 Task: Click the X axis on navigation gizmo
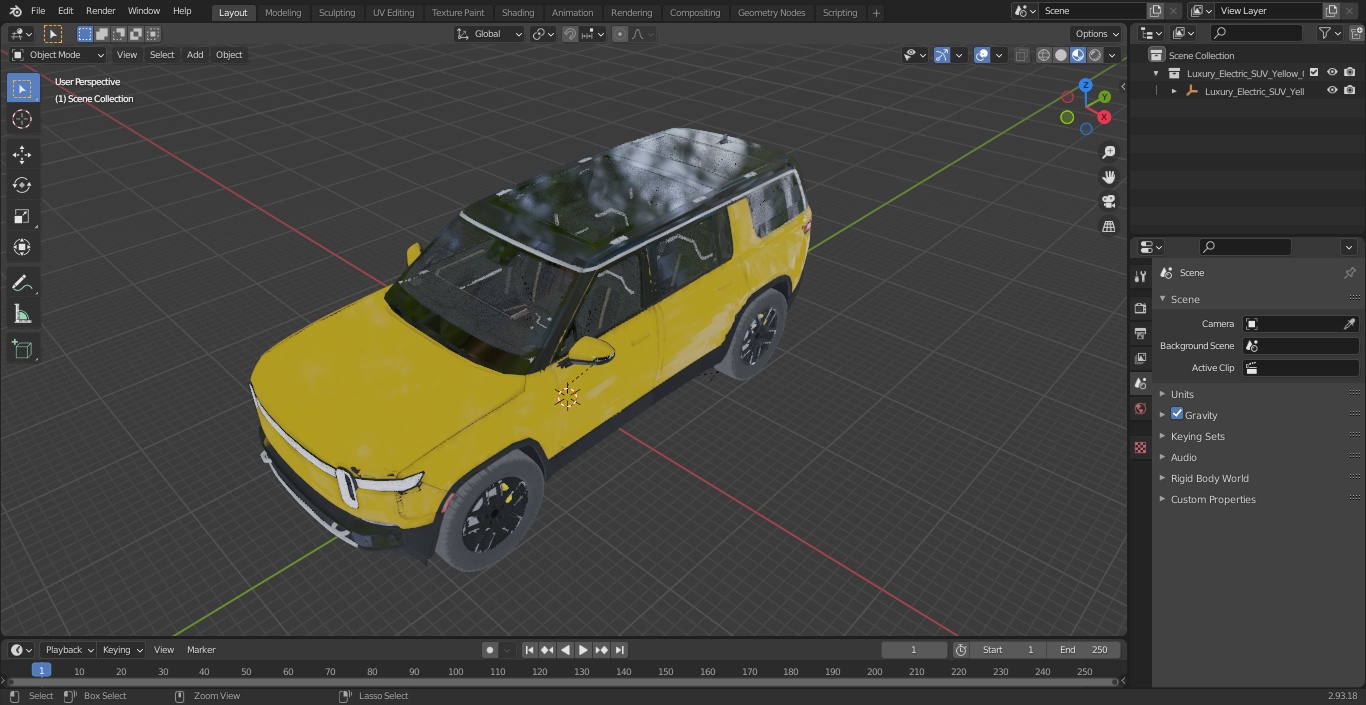[1104, 117]
